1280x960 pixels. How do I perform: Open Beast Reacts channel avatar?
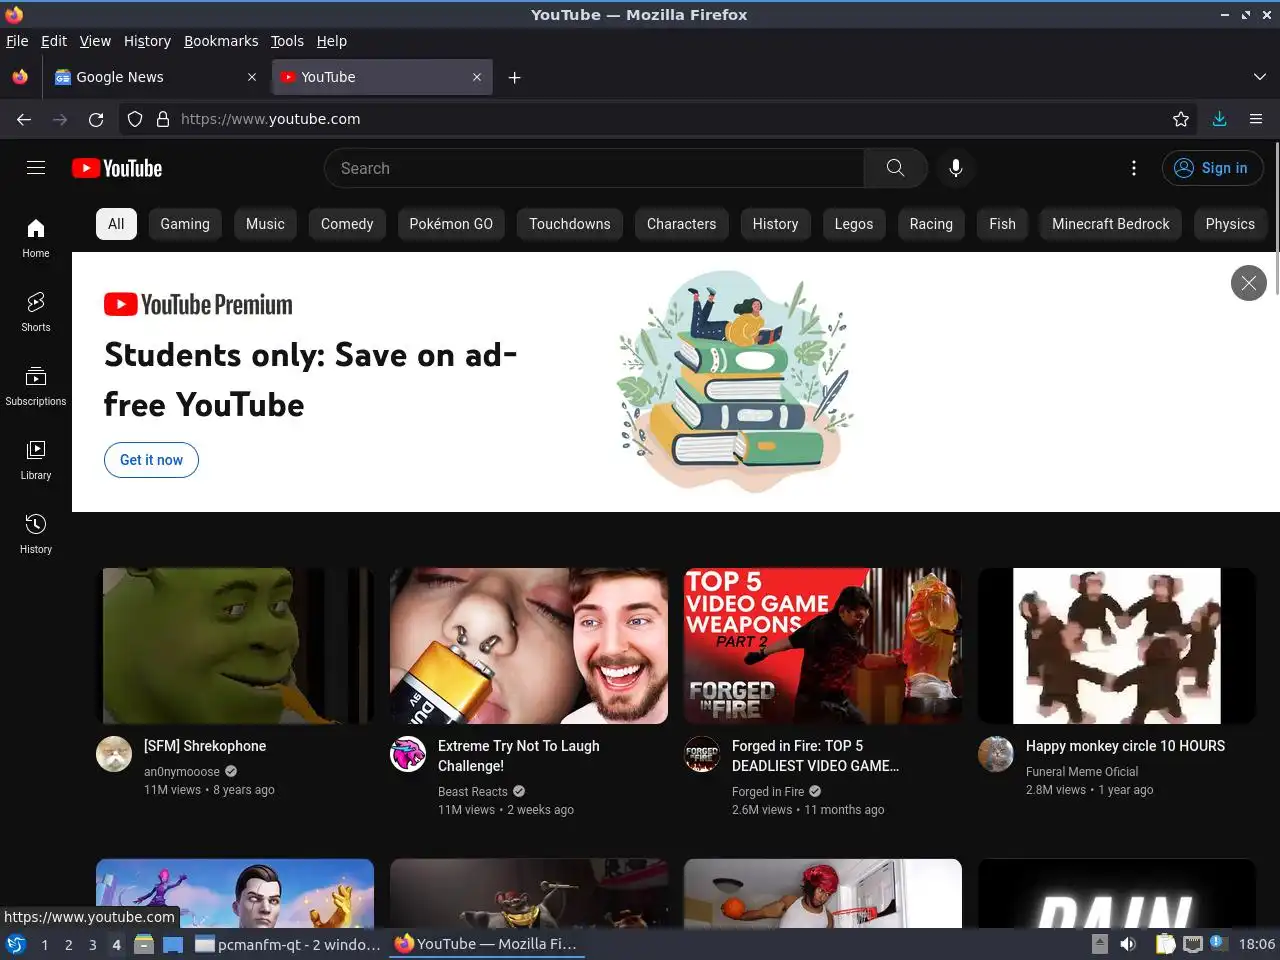pos(408,754)
